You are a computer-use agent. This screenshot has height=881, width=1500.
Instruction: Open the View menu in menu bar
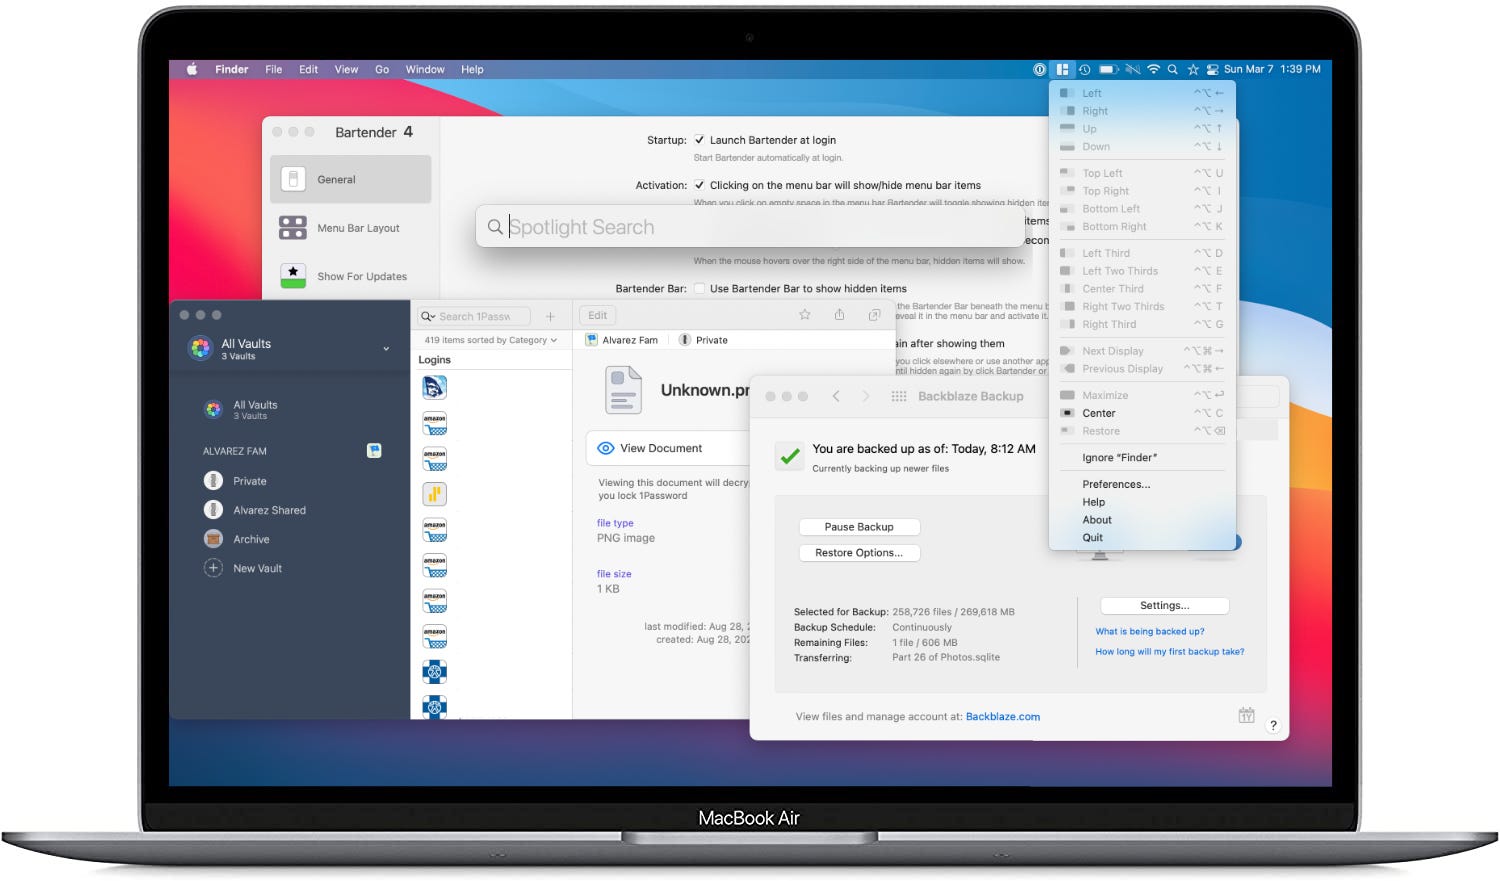tap(346, 69)
